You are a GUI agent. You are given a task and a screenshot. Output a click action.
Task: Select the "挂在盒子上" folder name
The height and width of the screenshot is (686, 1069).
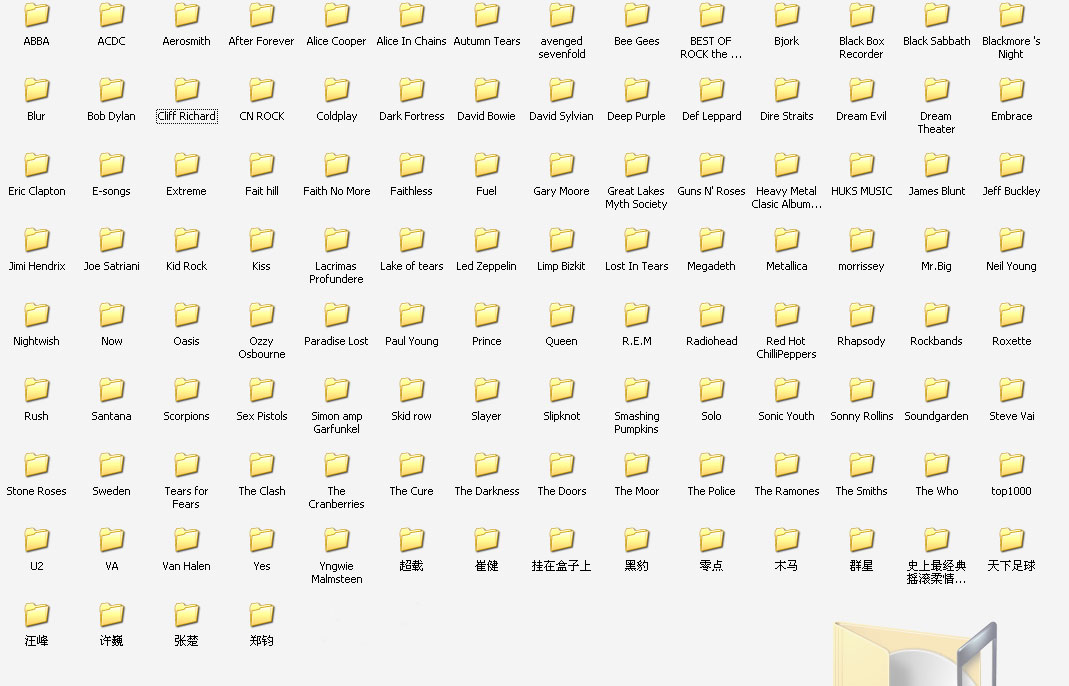[x=561, y=566]
